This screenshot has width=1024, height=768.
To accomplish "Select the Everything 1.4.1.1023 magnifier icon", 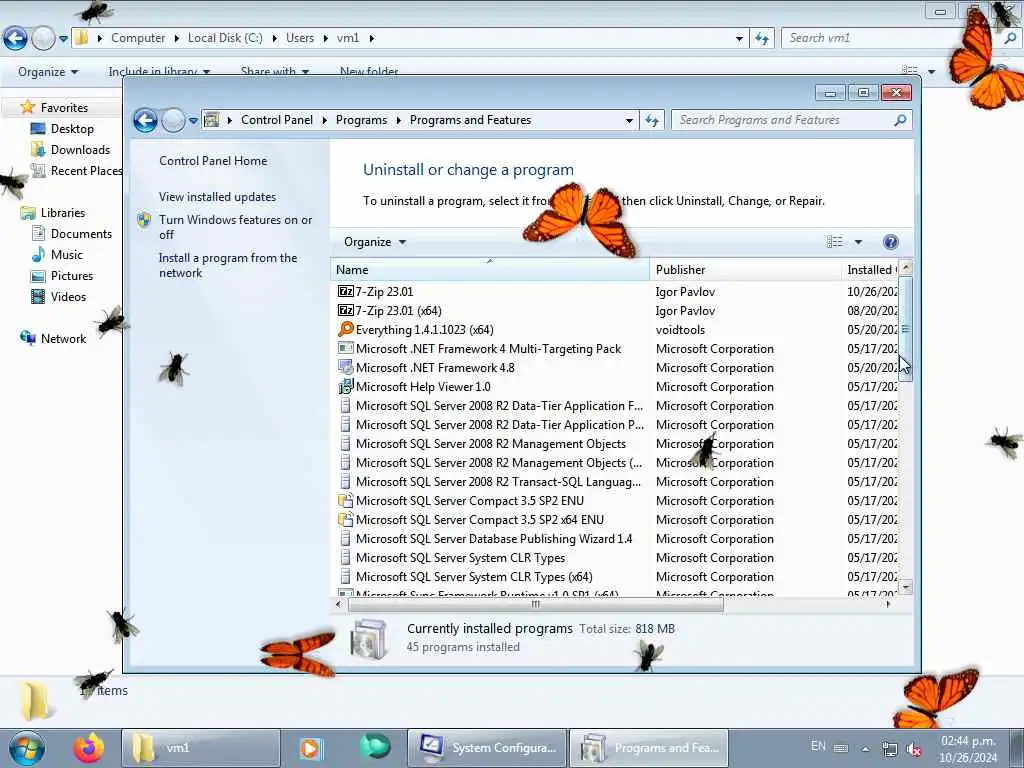I will coord(345,329).
